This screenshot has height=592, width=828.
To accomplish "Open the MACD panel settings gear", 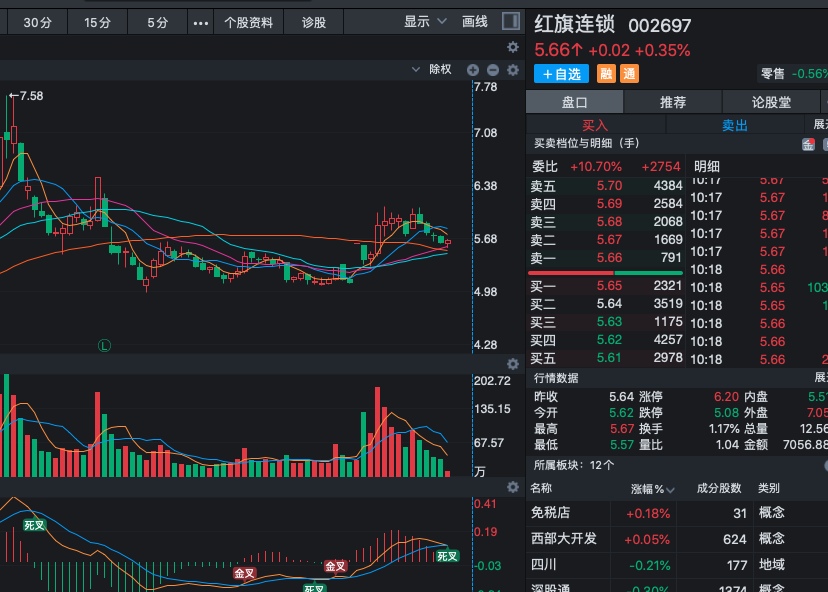I will [513, 487].
